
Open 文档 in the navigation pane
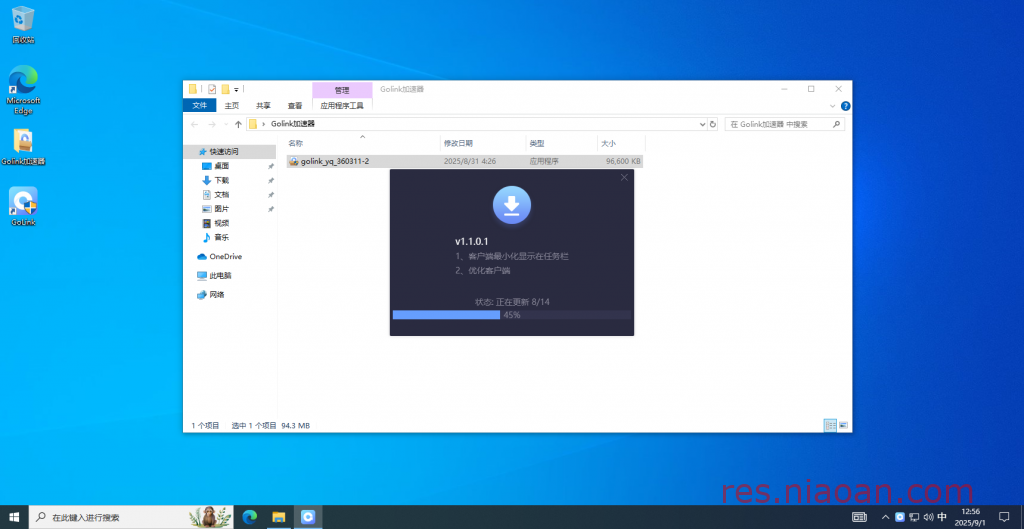tap(221, 195)
